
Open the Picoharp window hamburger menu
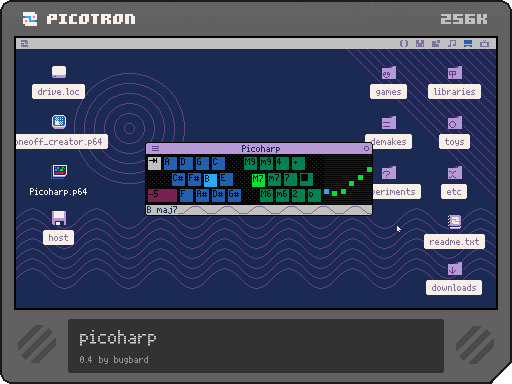pyautogui.click(x=155, y=148)
